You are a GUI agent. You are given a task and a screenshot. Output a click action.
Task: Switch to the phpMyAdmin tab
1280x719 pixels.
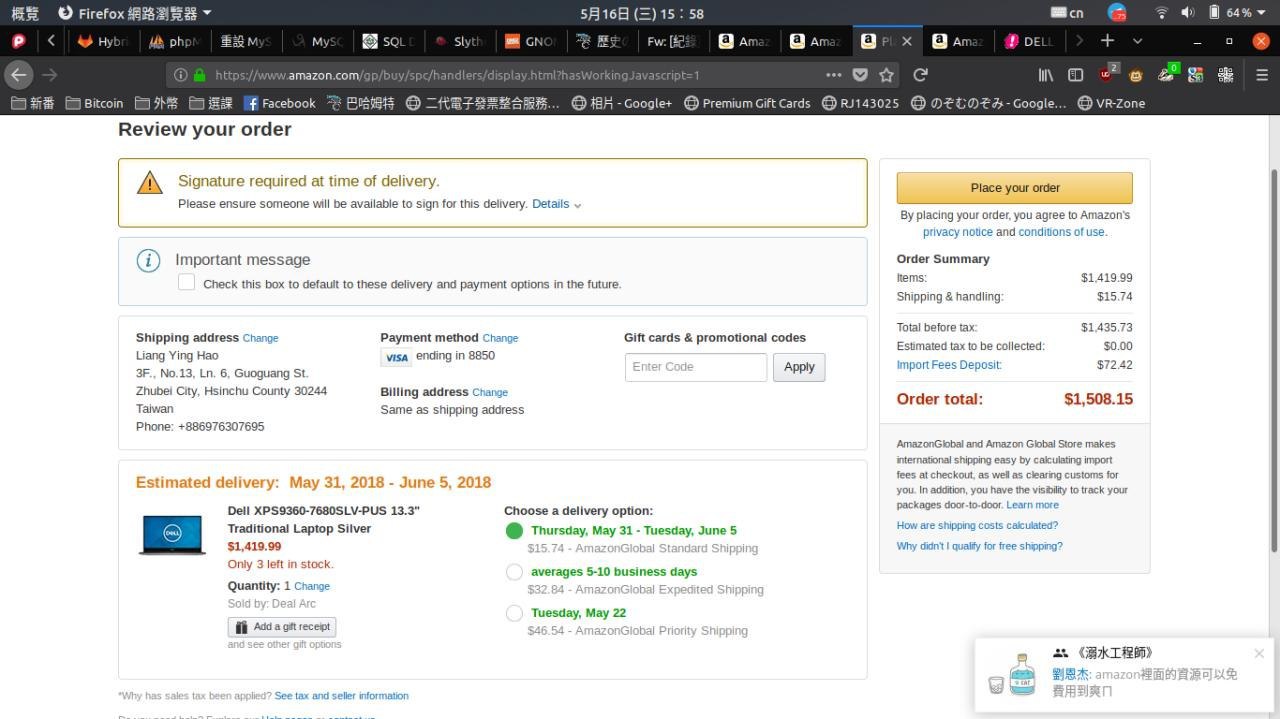(174, 41)
